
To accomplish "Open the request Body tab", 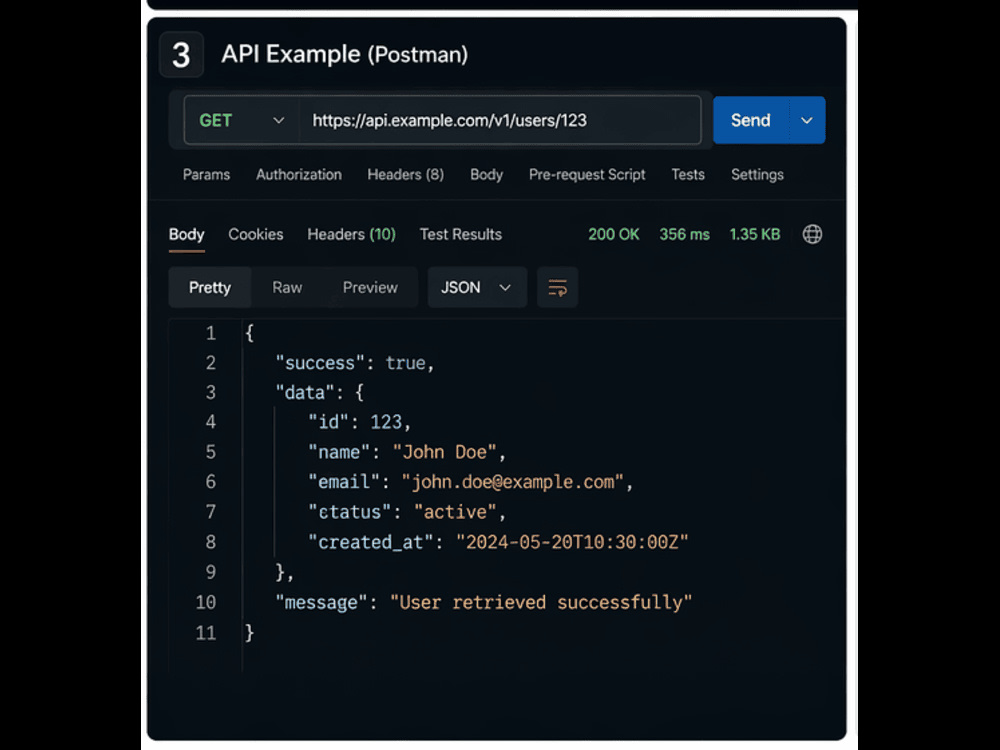I will pos(487,175).
